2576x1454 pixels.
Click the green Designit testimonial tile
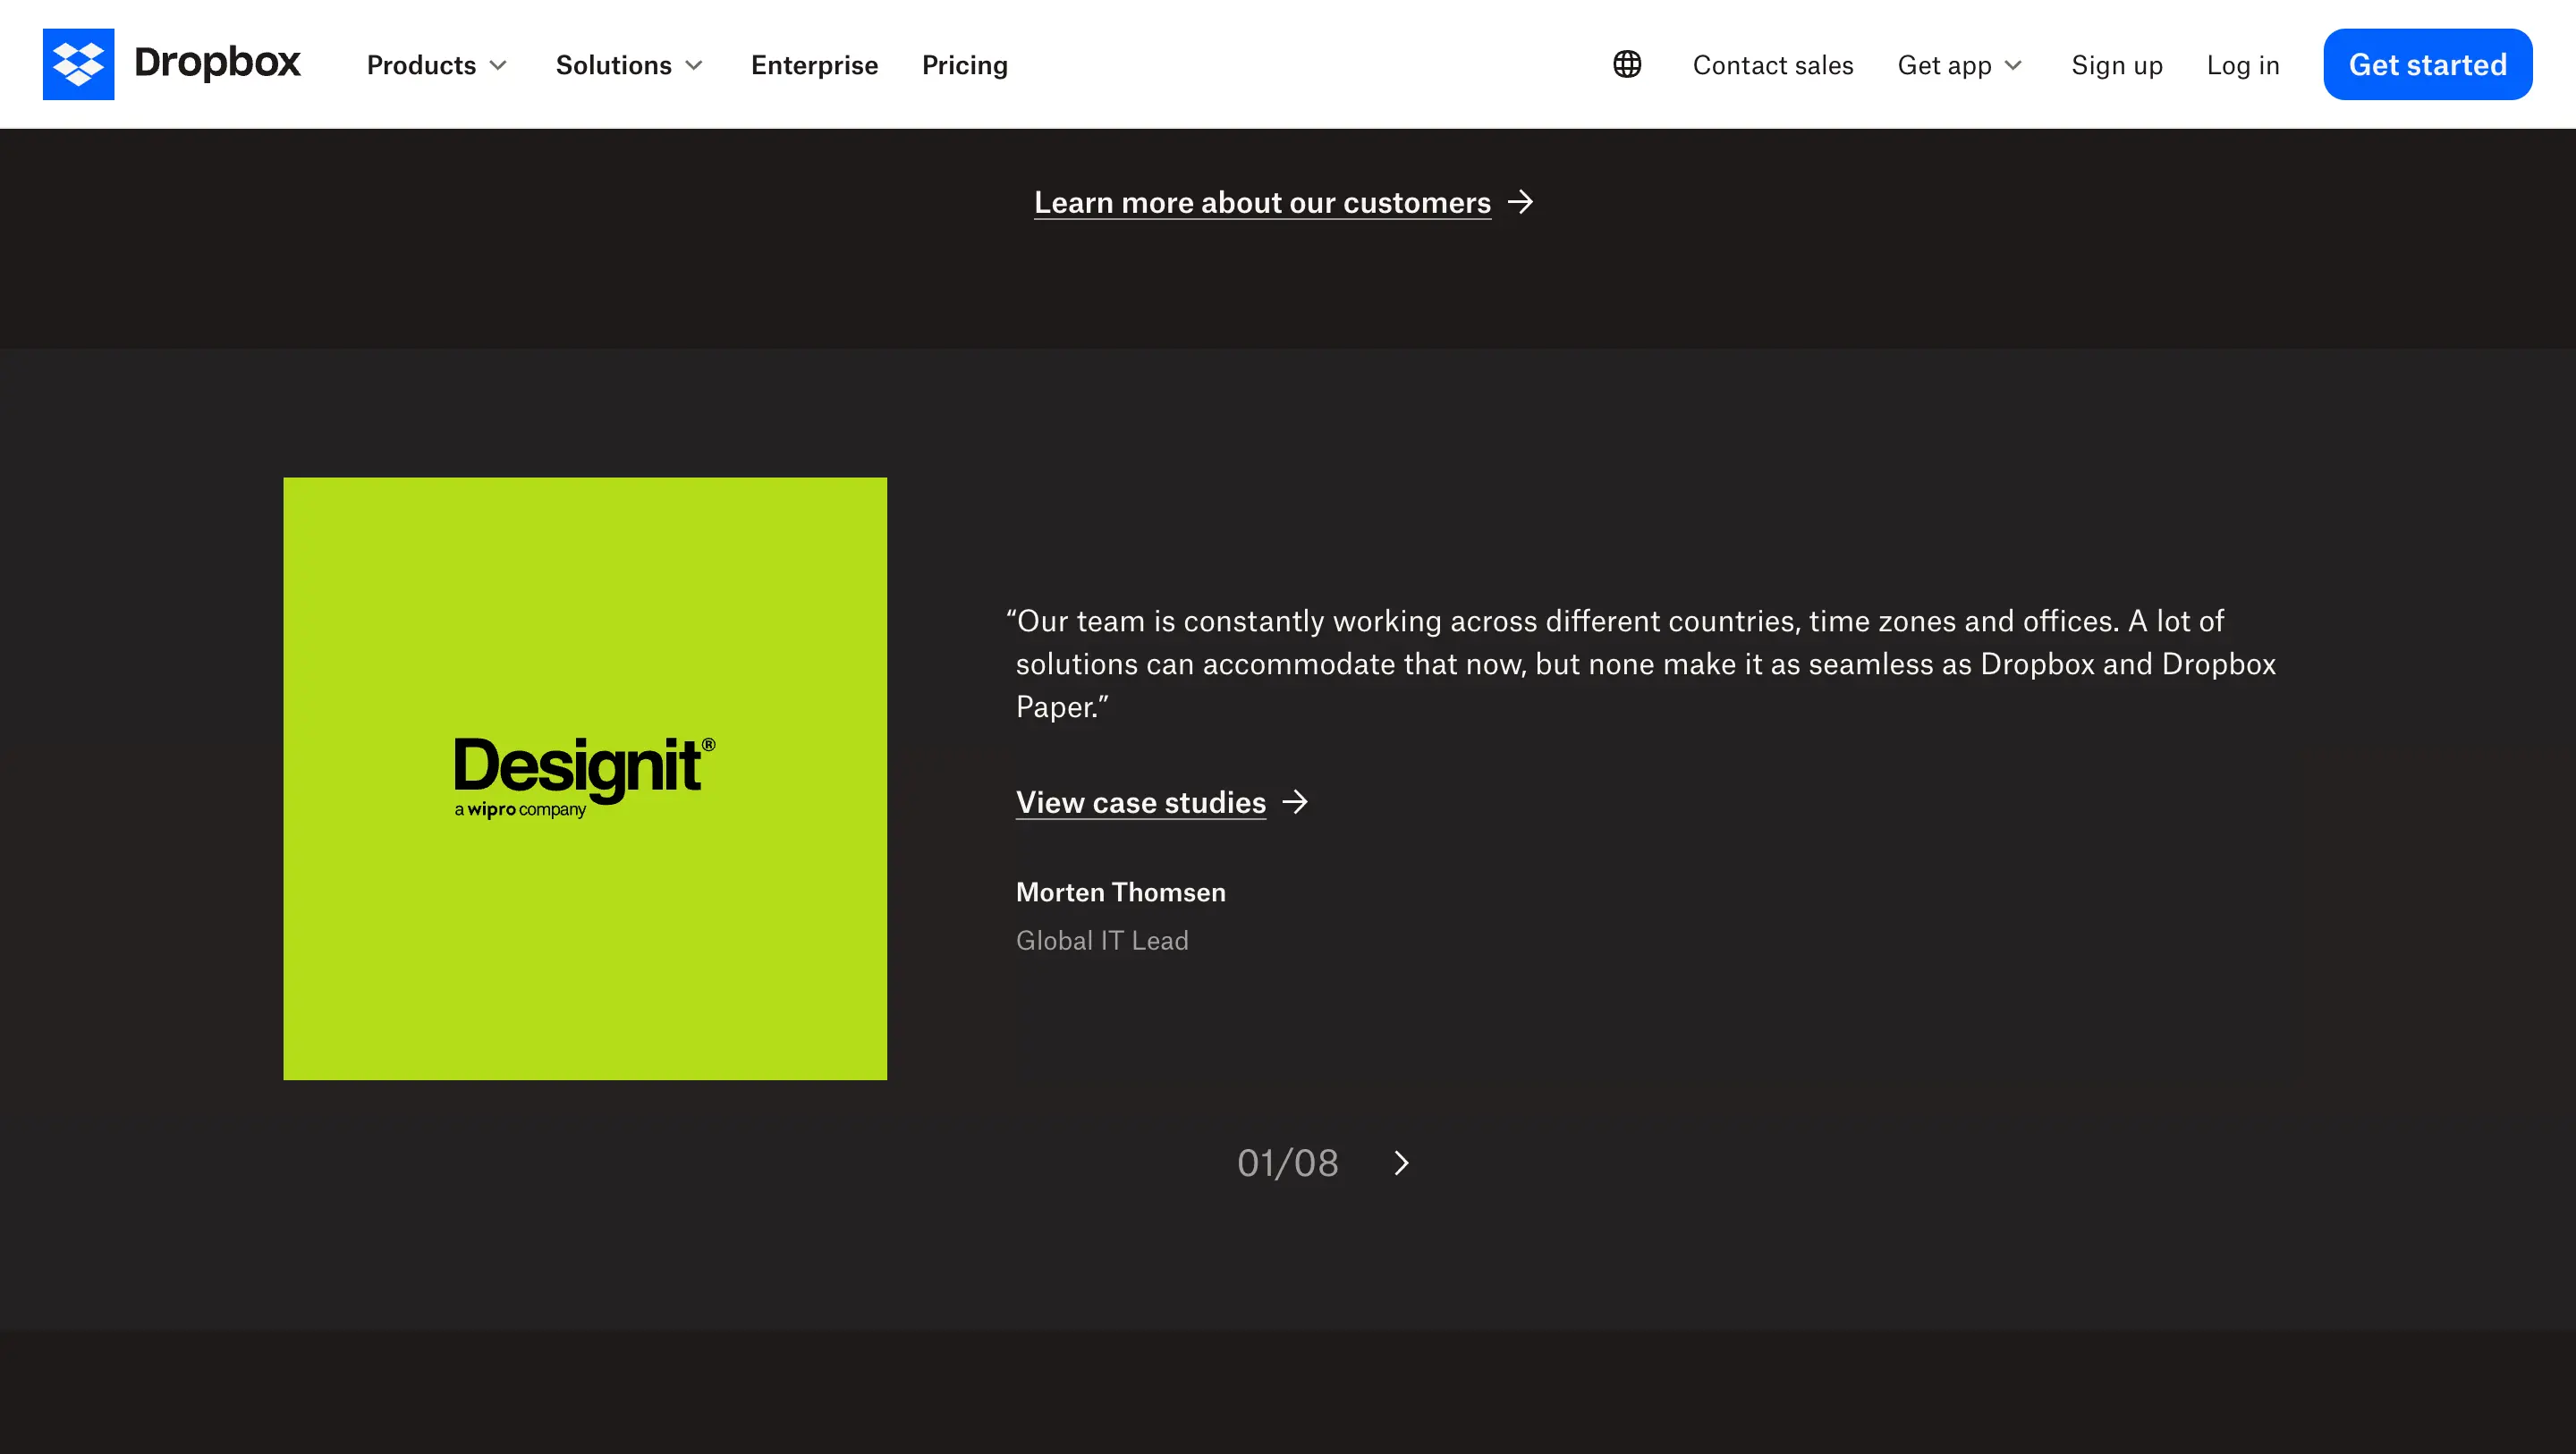click(x=585, y=779)
